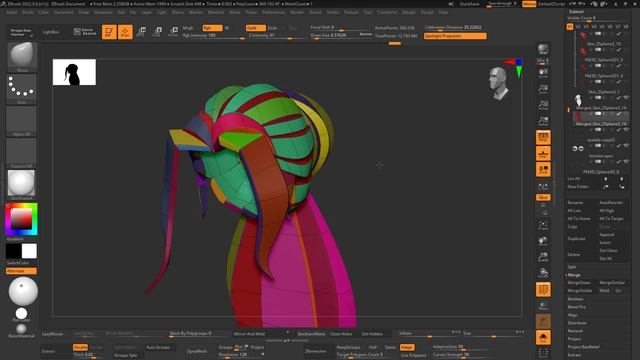Toggle the PolyF polyframe button
640x360 pixels.
pos(543,289)
